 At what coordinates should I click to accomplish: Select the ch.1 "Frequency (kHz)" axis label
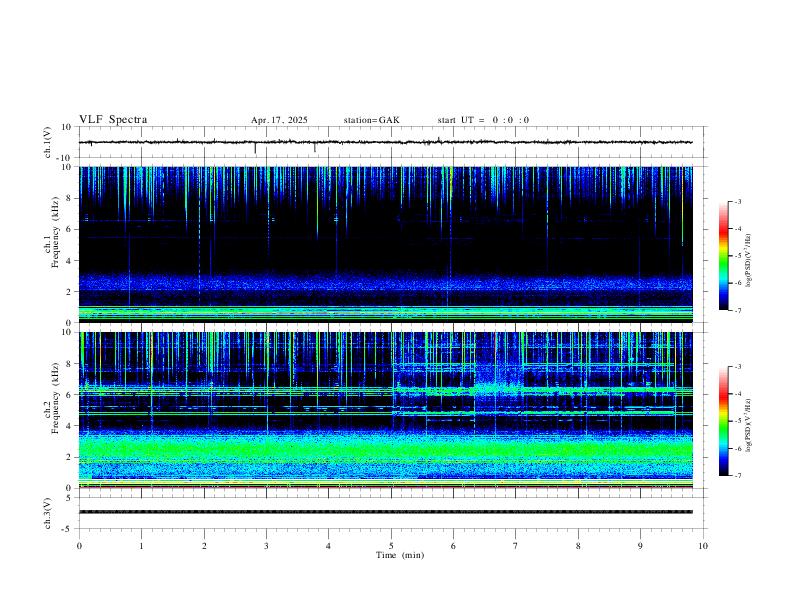coord(55,232)
